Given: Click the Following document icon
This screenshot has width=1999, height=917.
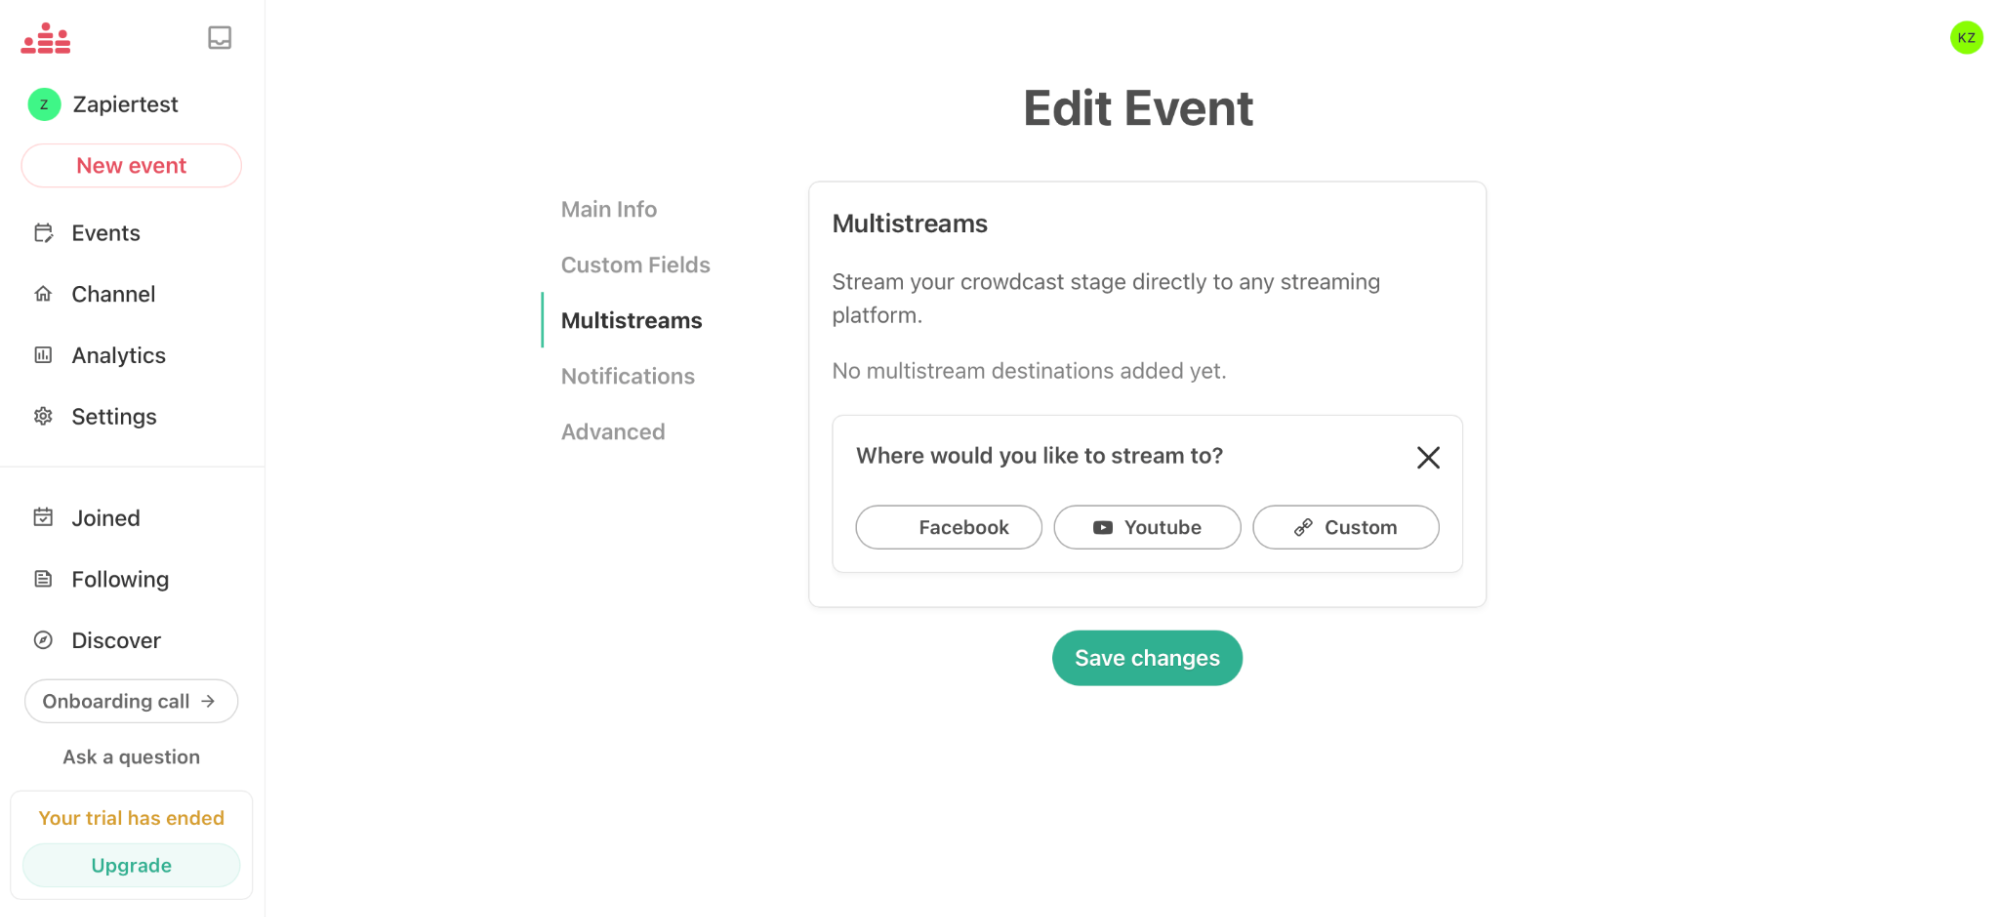Looking at the screenshot, I should click(43, 578).
